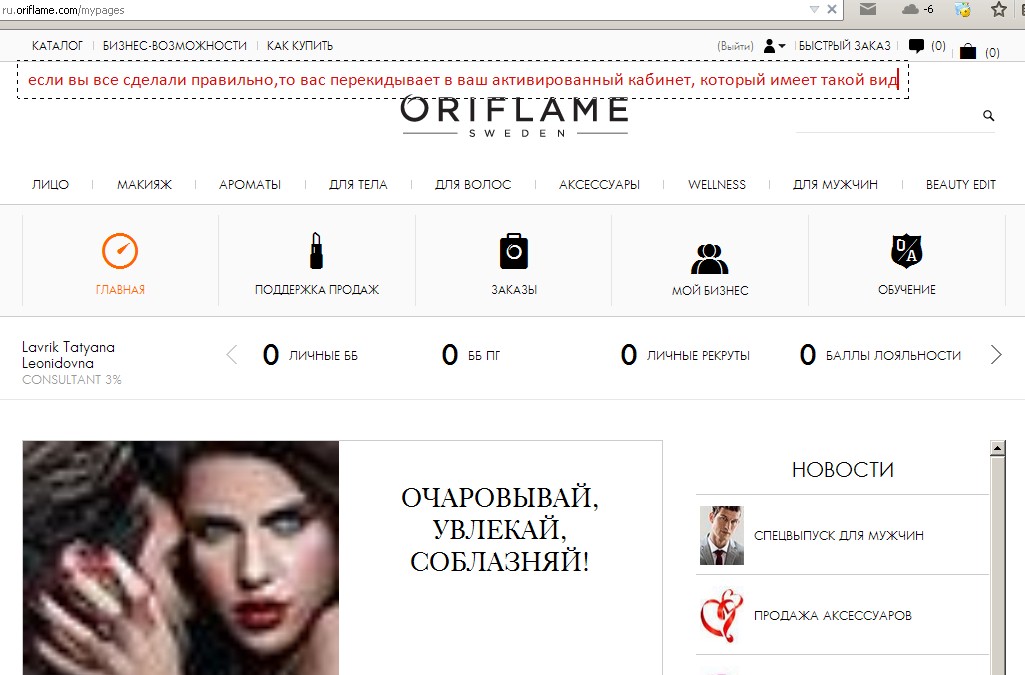The height and width of the screenshot is (675, 1025).
Task: Click ЛИЧНЫЕ РЕКРУТЫ counter
Action: 685,355
